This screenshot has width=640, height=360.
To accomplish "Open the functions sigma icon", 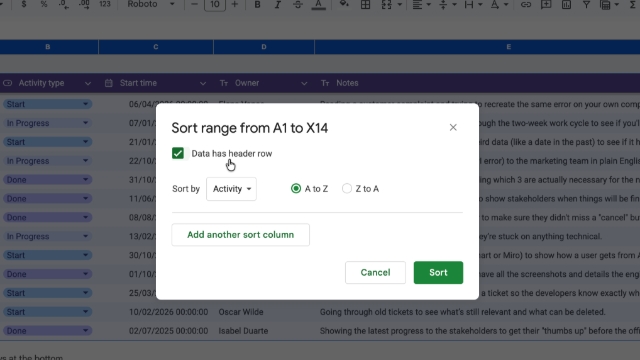I will [x=633, y=4].
